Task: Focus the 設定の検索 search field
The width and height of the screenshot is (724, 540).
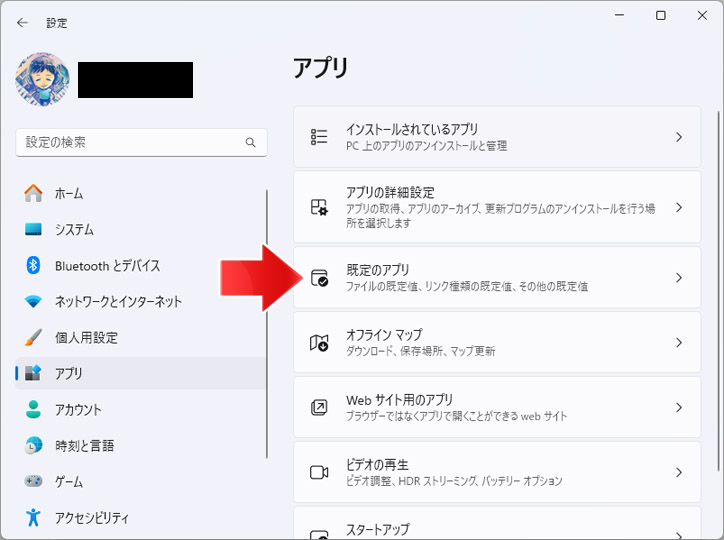Action: 141,142
